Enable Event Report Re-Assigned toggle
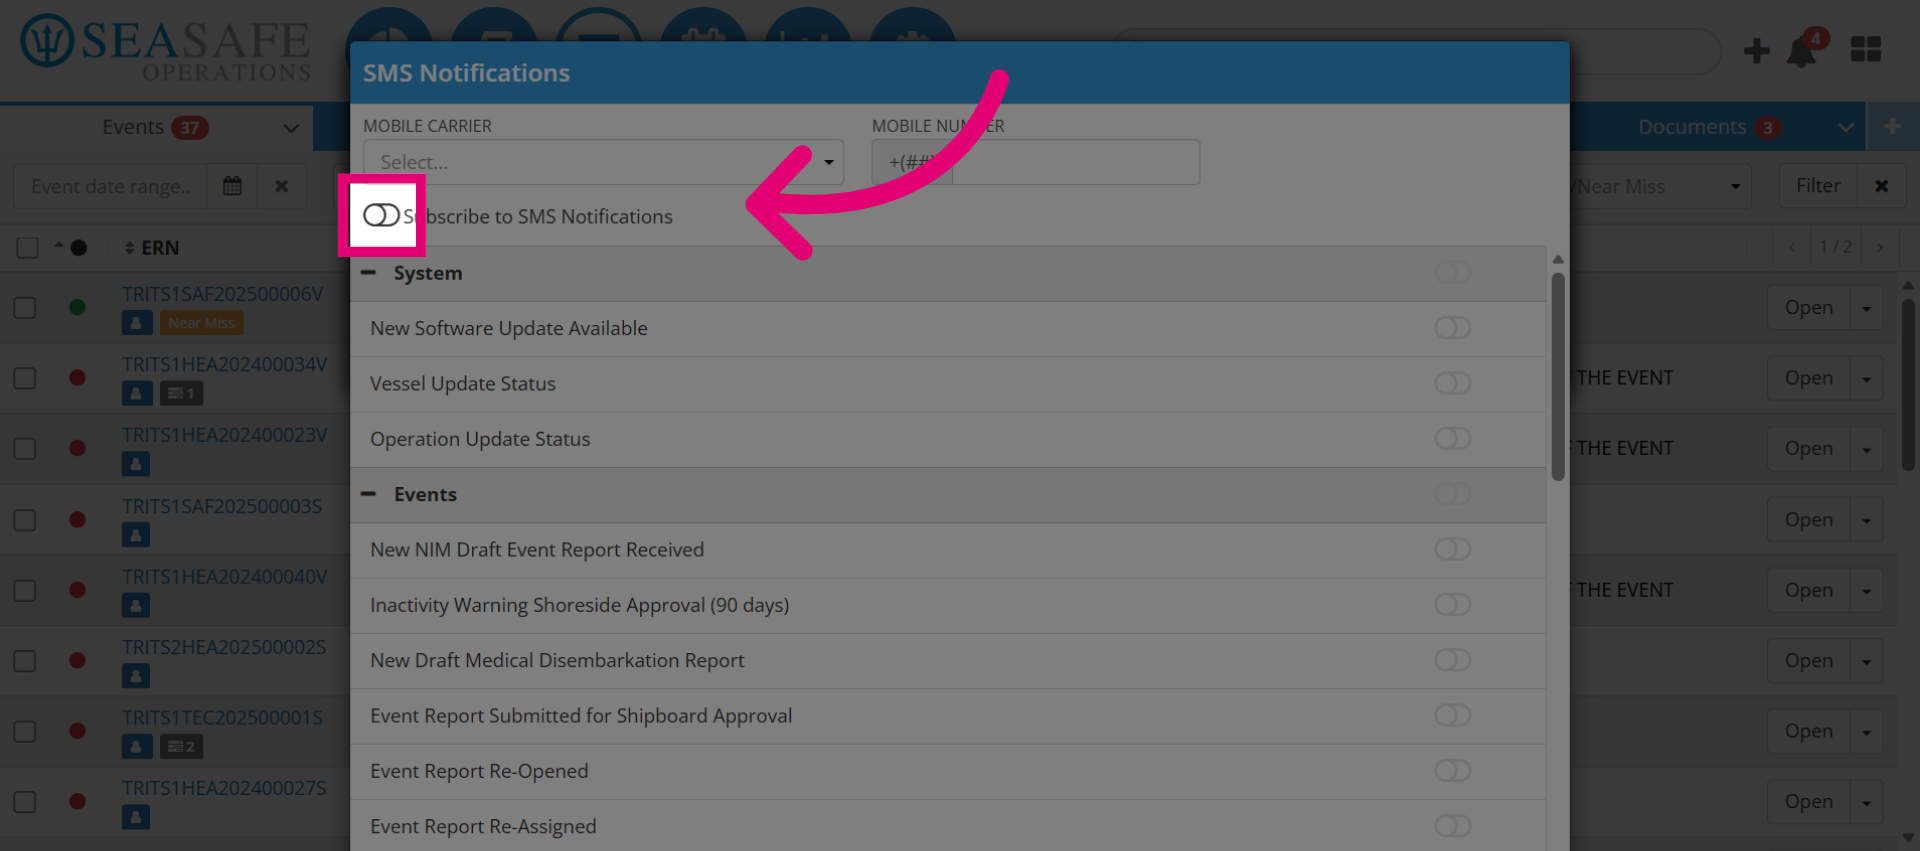Screen dimensions: 1920x851 (1452, 826)
